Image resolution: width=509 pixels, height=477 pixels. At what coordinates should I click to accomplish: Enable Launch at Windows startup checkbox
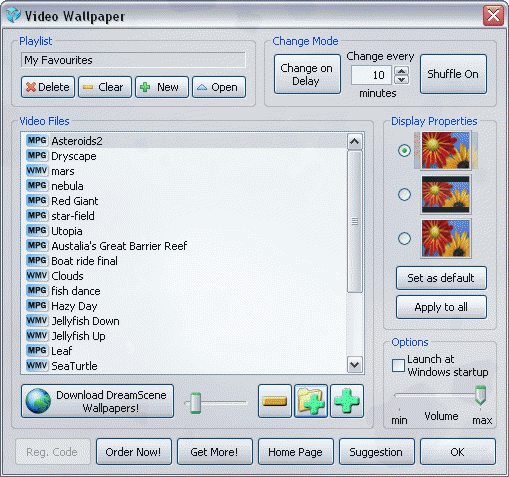[398, 365]
